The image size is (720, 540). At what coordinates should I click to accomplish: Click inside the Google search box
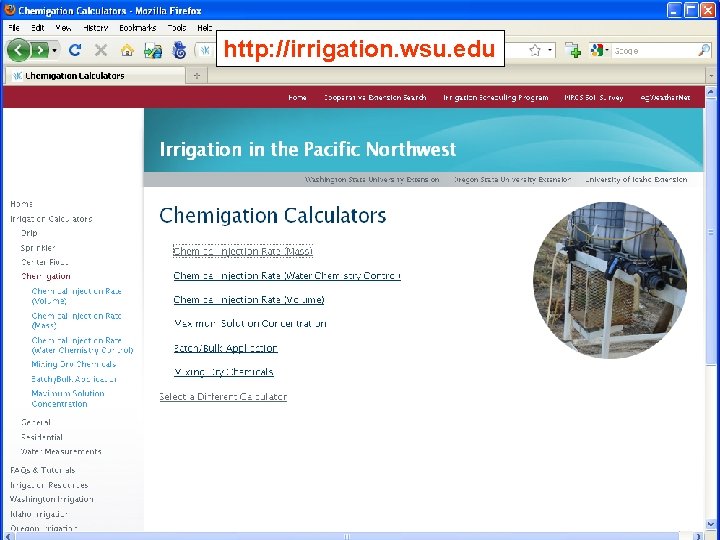coord(655,51)
